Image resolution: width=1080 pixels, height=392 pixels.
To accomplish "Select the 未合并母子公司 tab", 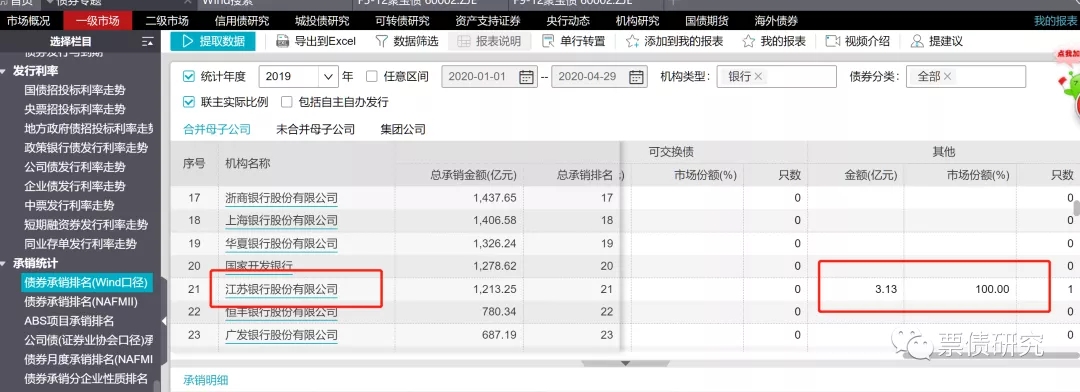I will (315, 129).
